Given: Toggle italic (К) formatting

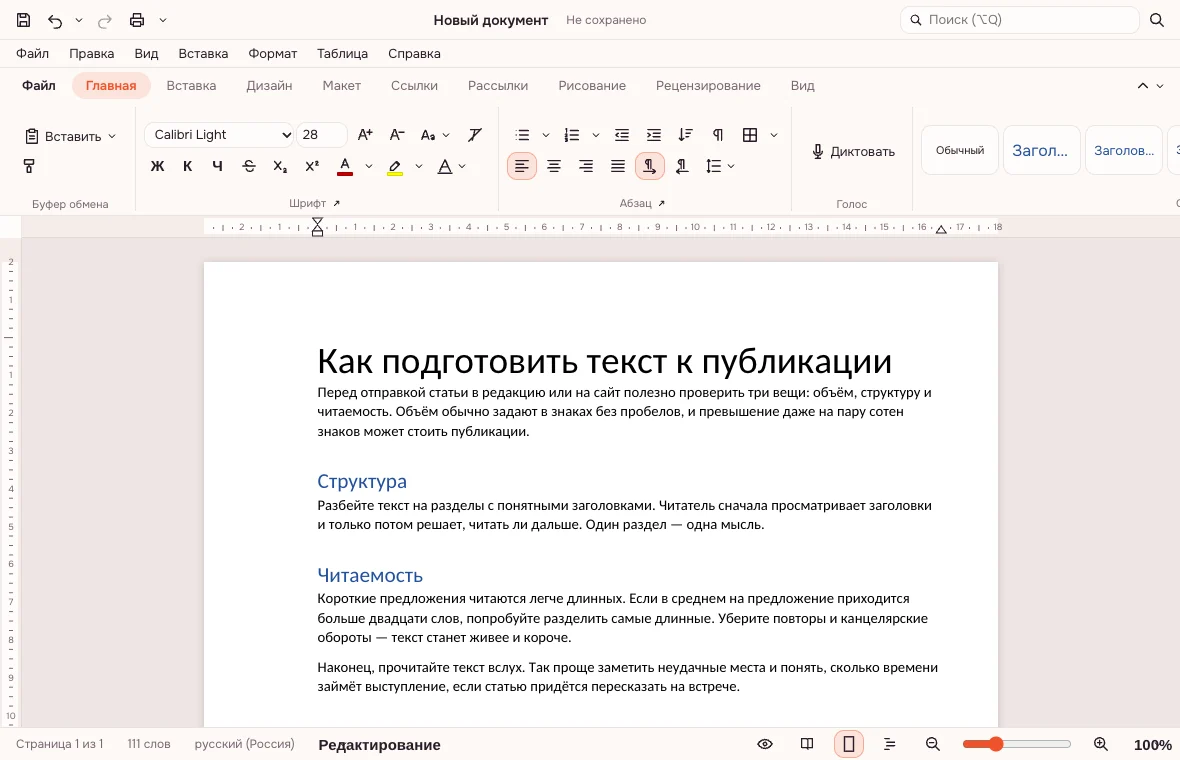Looking at the screenshot, I should 187,166.
